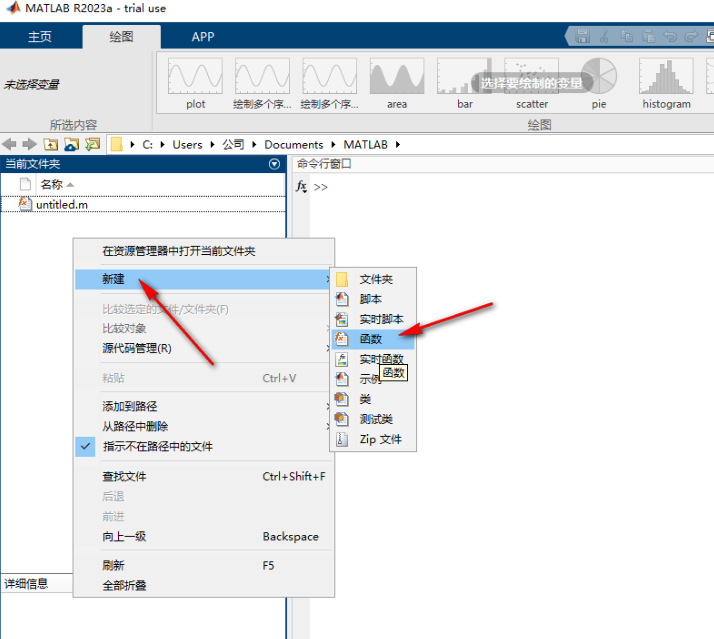Click the fx function browser icon
The image size is (714, 639).
click(x=301, y=187)
